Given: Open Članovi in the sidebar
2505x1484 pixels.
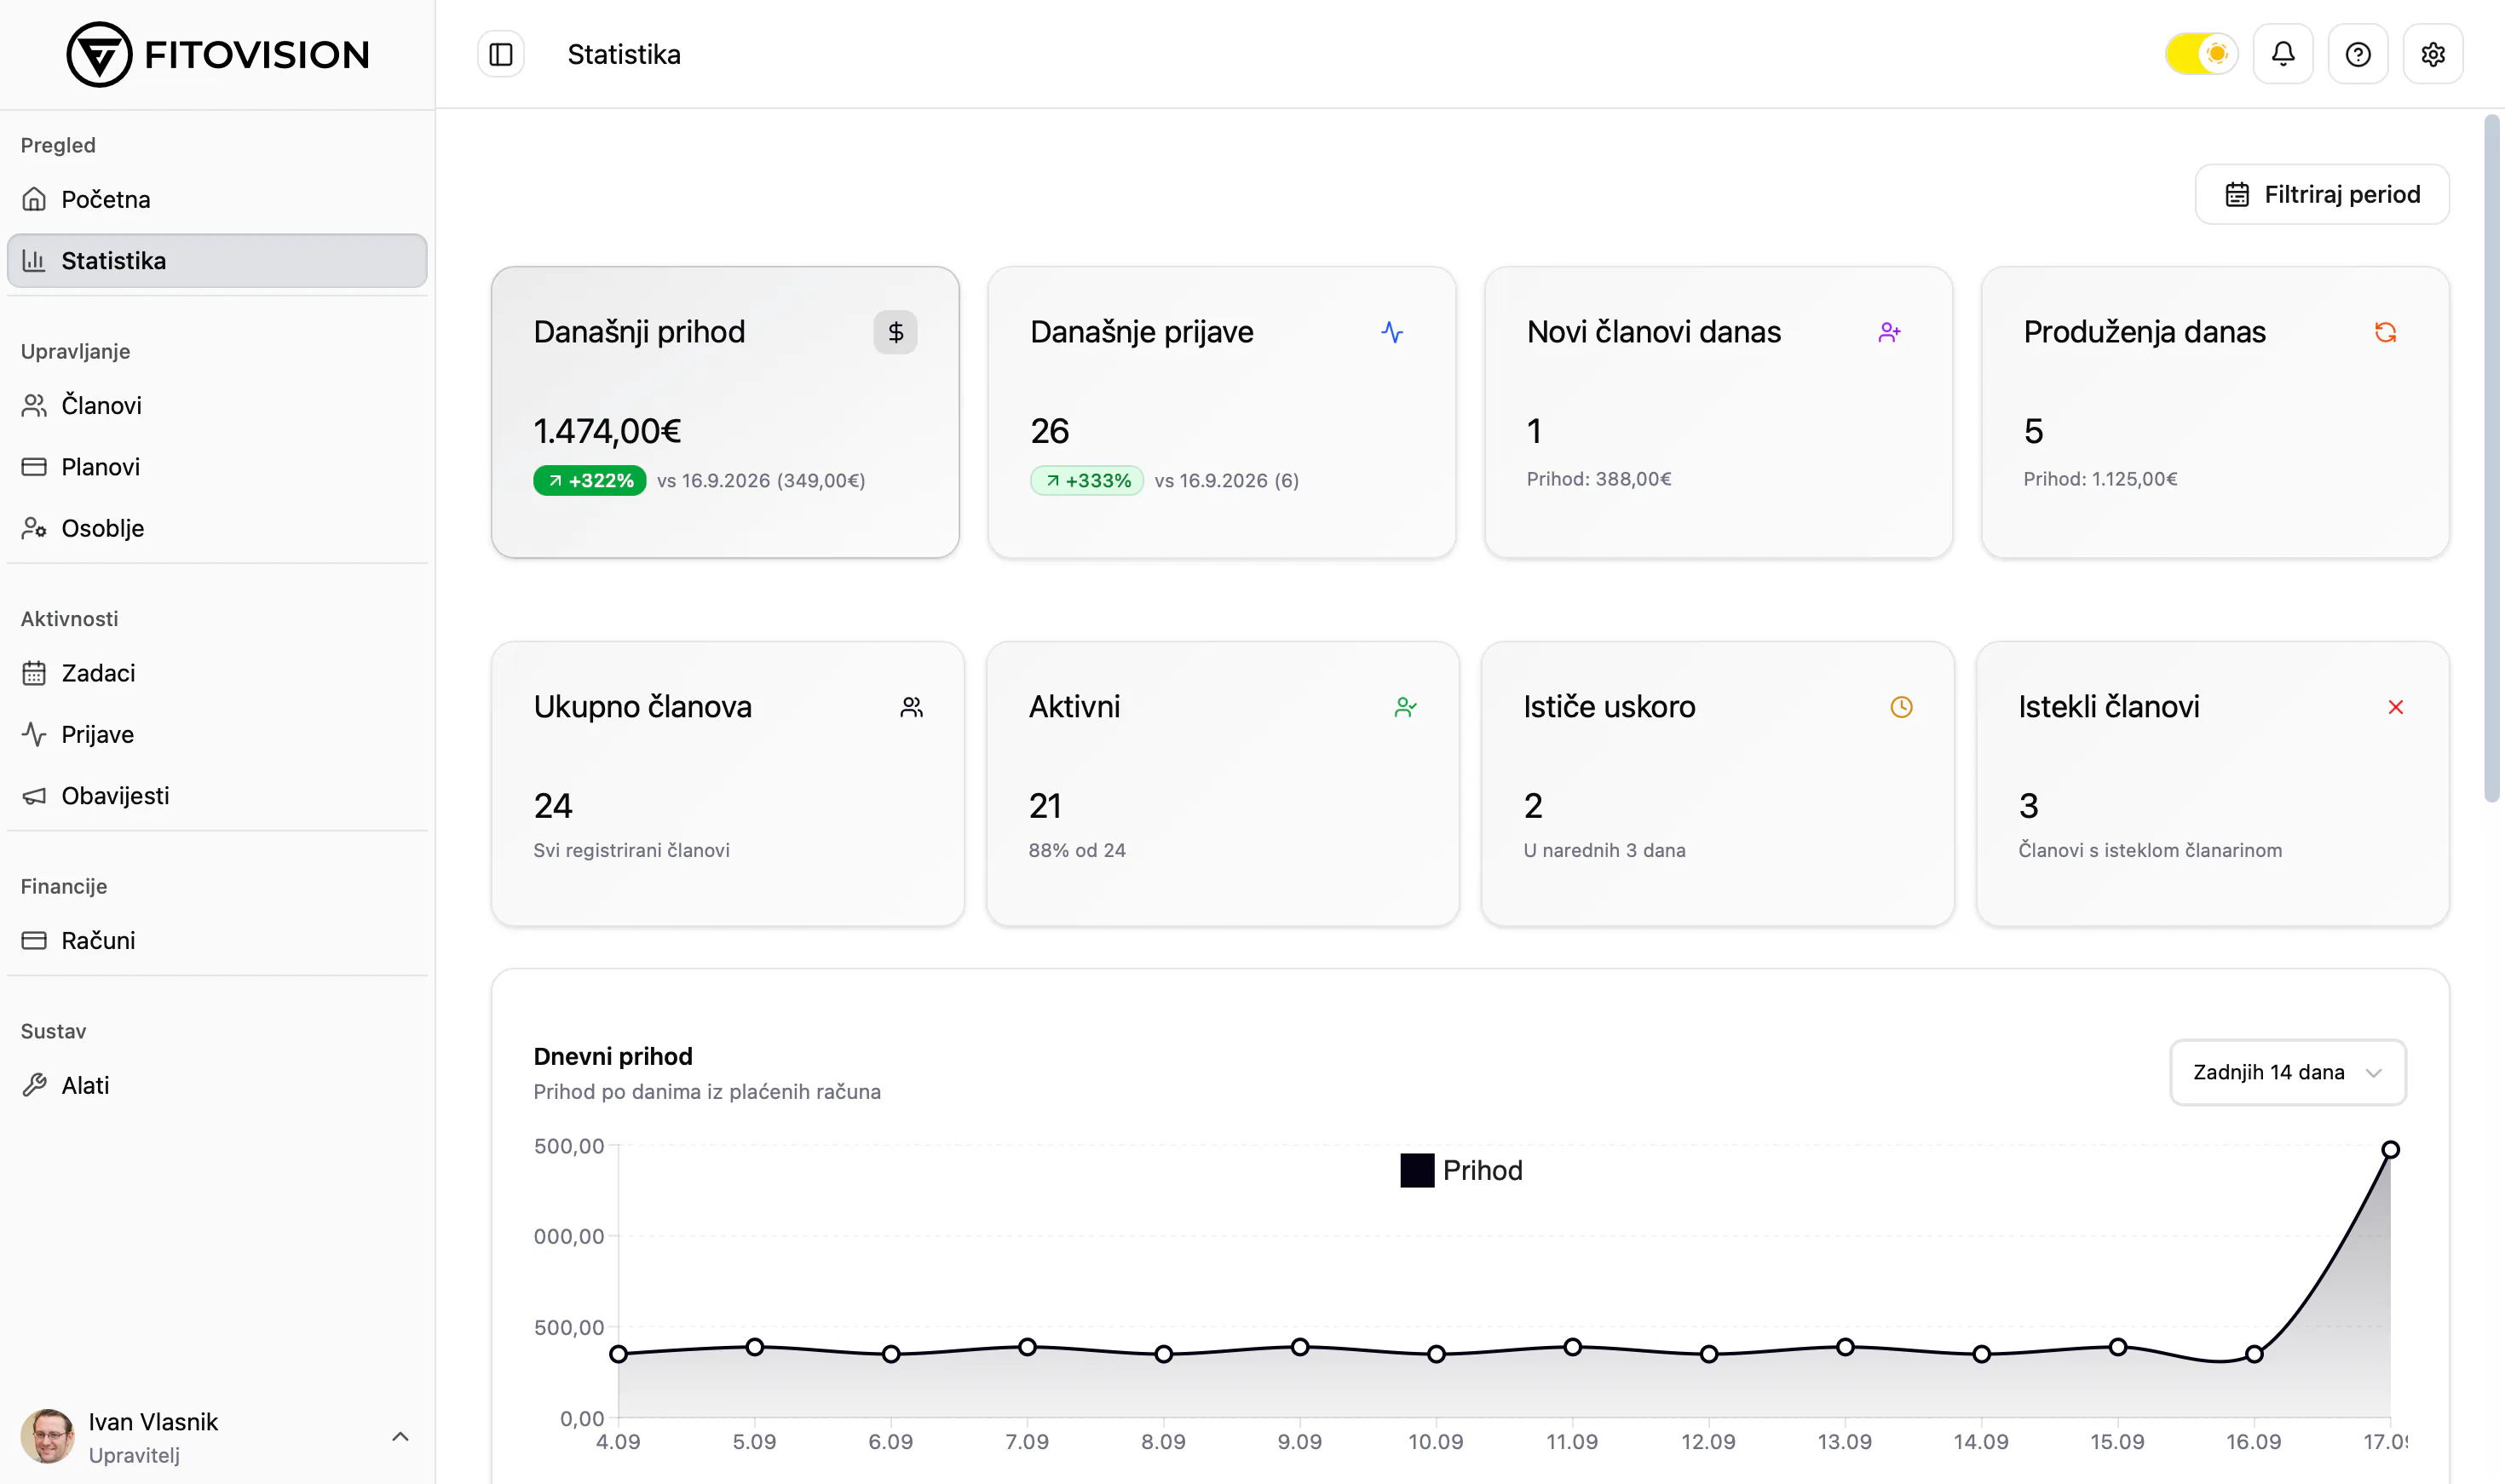Looking at the screenshot, I should [x=217, y=405].
